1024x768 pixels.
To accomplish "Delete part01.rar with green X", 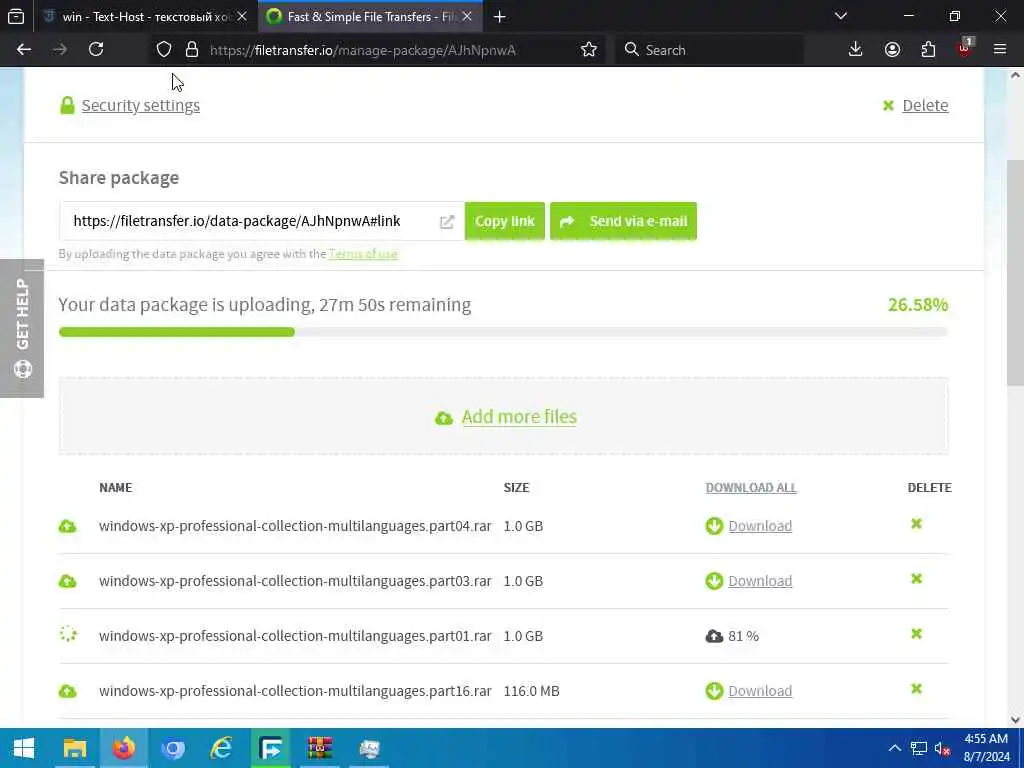I will 916,633.
